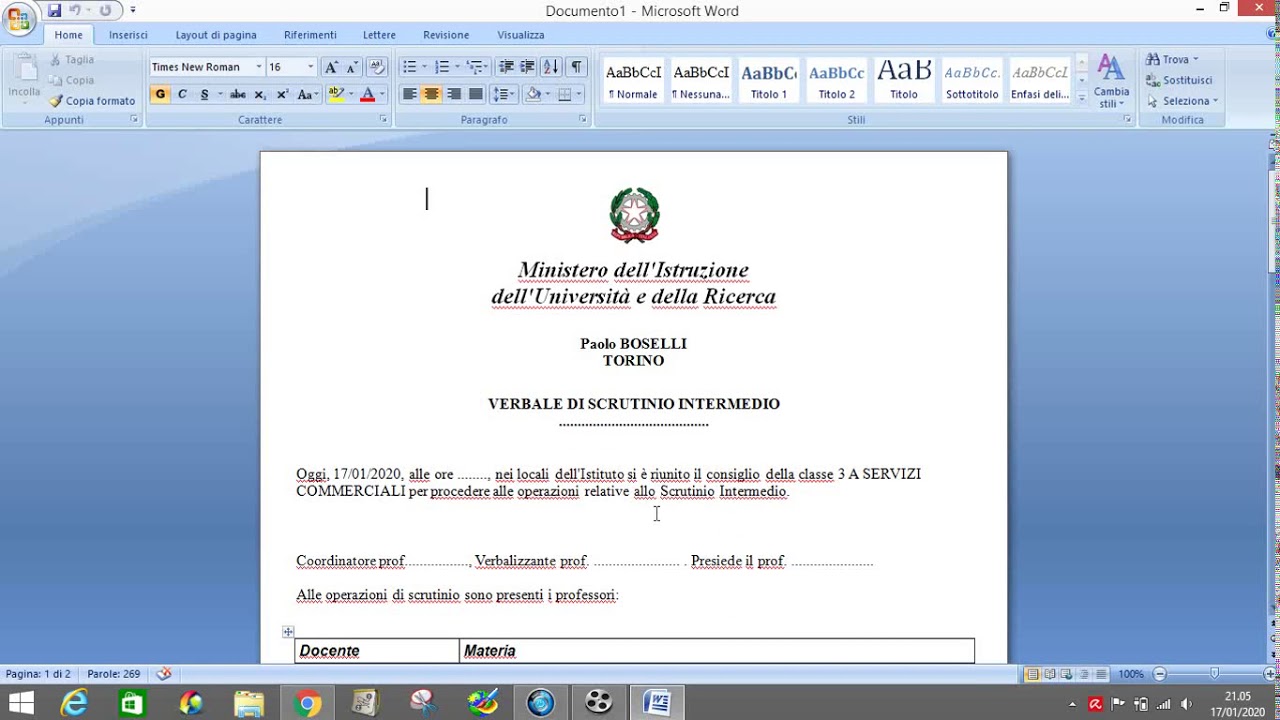Toggle bold (G) formatting
This screenshot has width=1280, height=720.
point(160,94)
